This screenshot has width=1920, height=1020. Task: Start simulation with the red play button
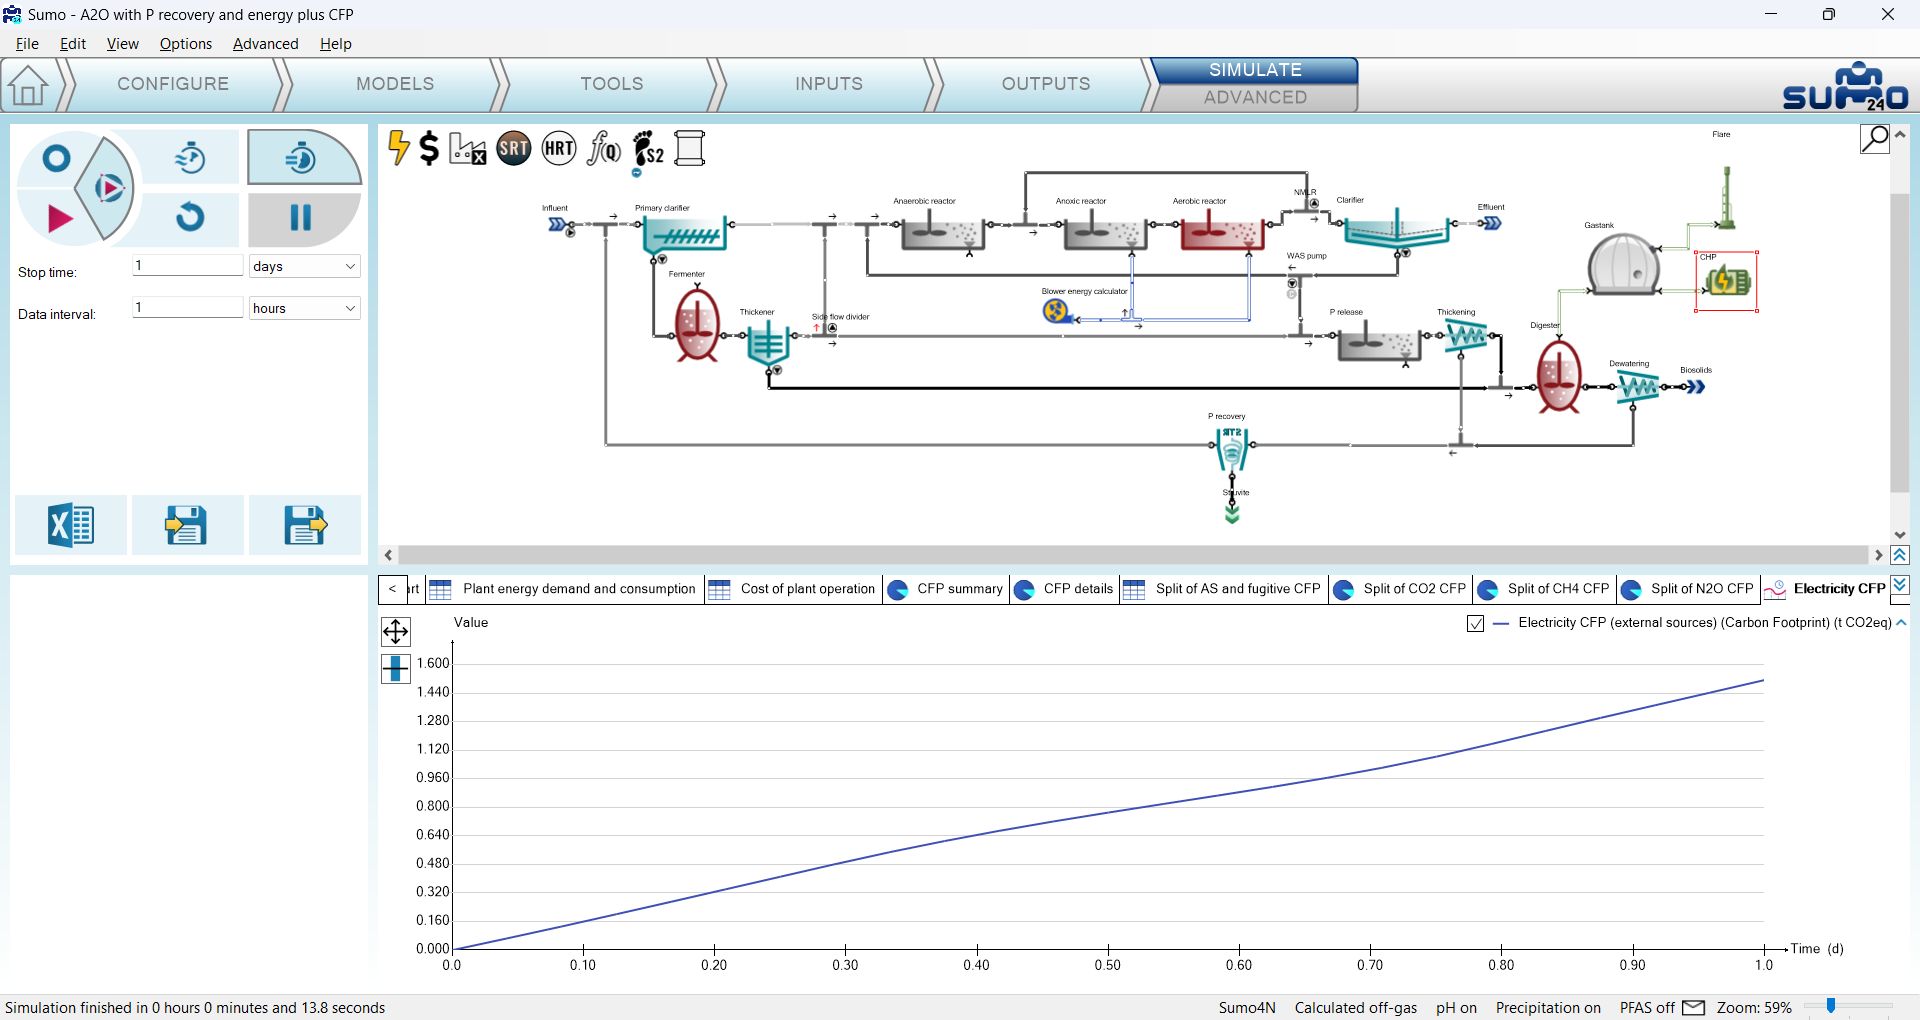(59, 218)
